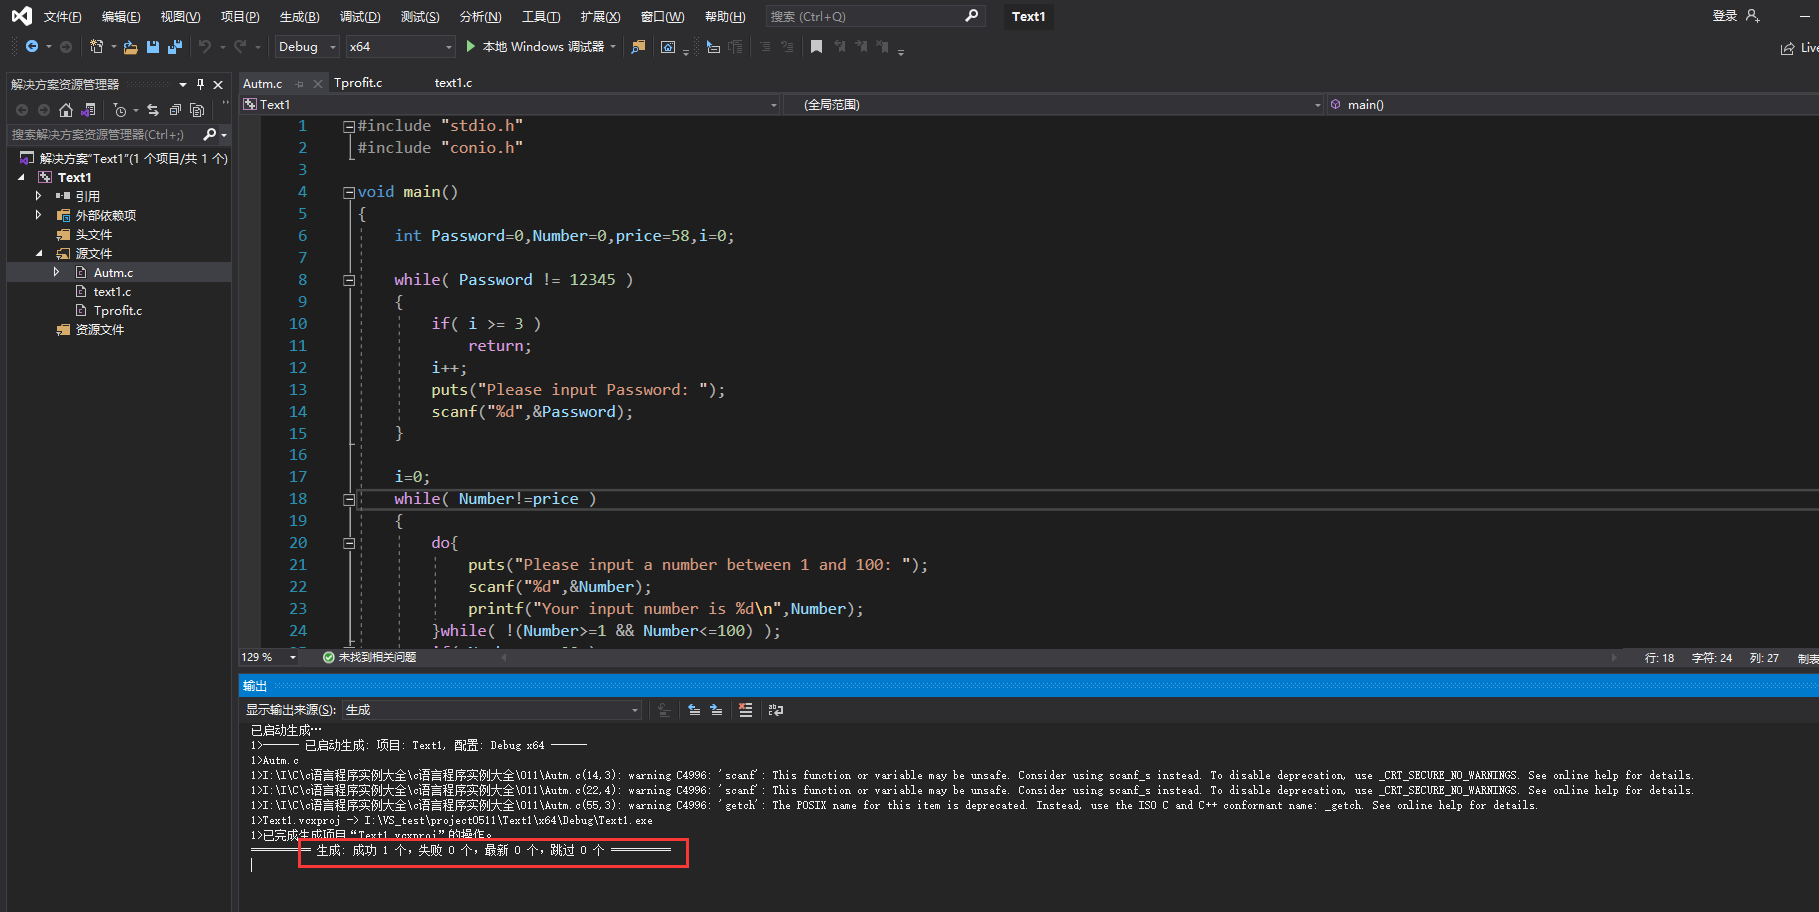Open the Debug configuration dropdown
This screenshot has width=1819, height=912.
coord(332,46)
